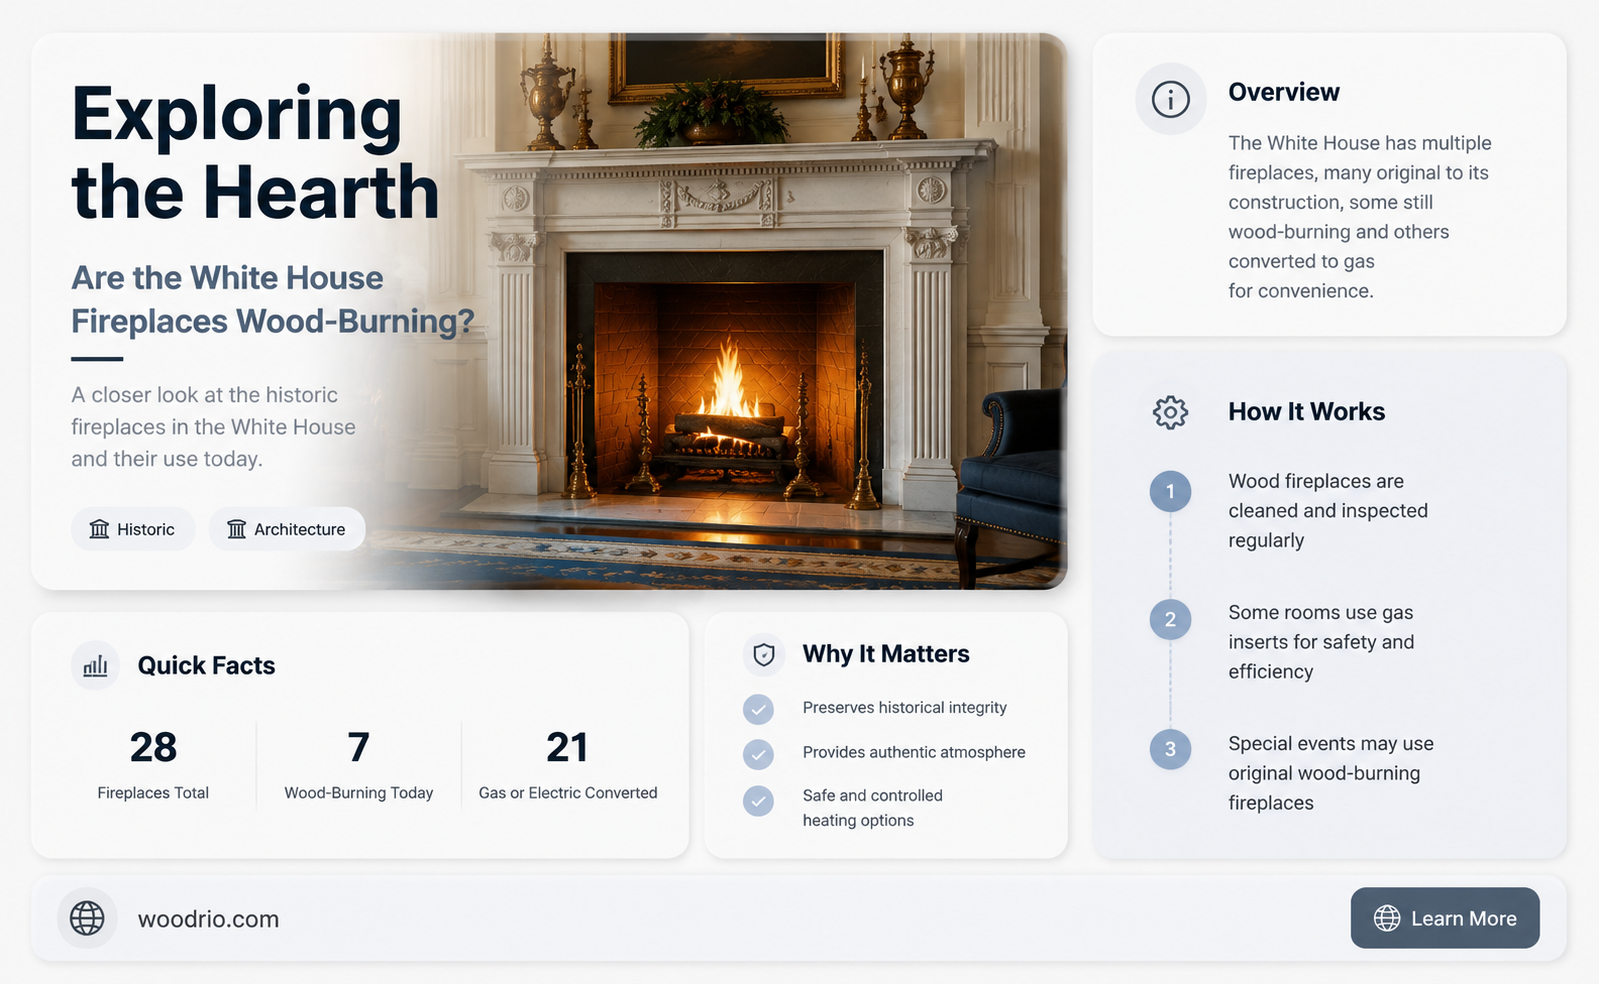Click the How It Works heading

(x=1306, y=412)
